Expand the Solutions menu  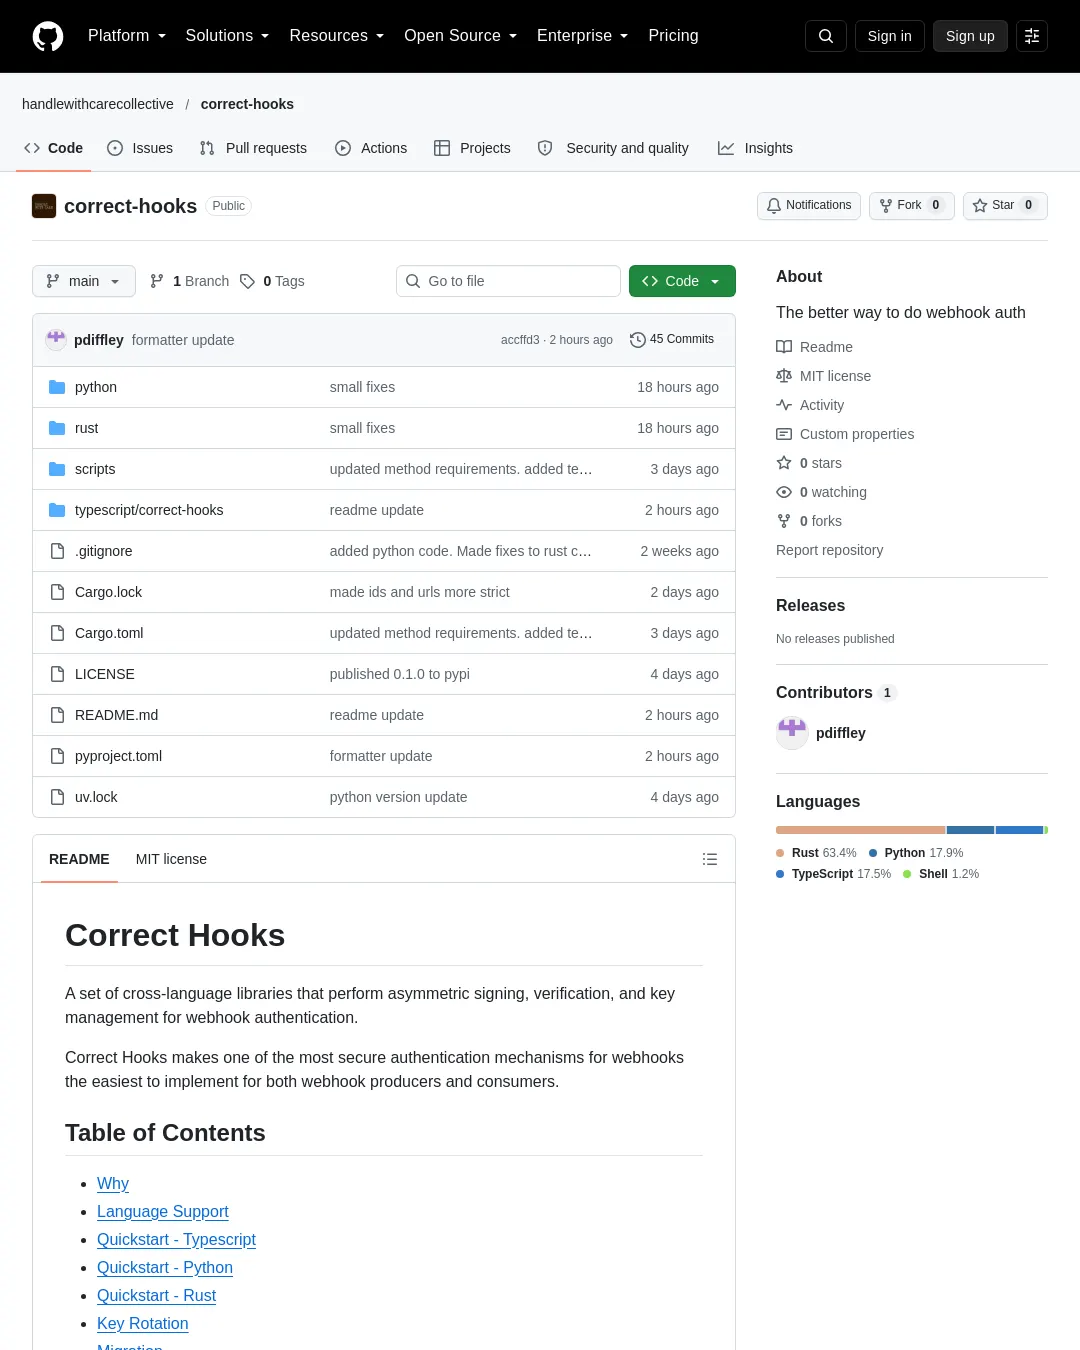pyautogui.click(x=227, y=36)
